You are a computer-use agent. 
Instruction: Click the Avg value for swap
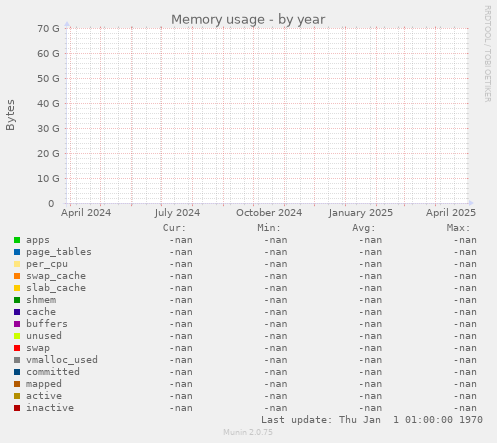pyautogui.click(x=370, y=348)
